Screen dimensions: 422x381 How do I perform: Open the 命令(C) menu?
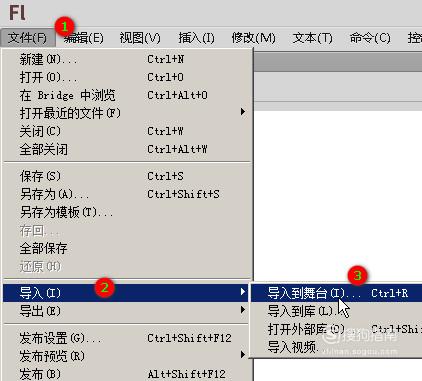[370, 38]
